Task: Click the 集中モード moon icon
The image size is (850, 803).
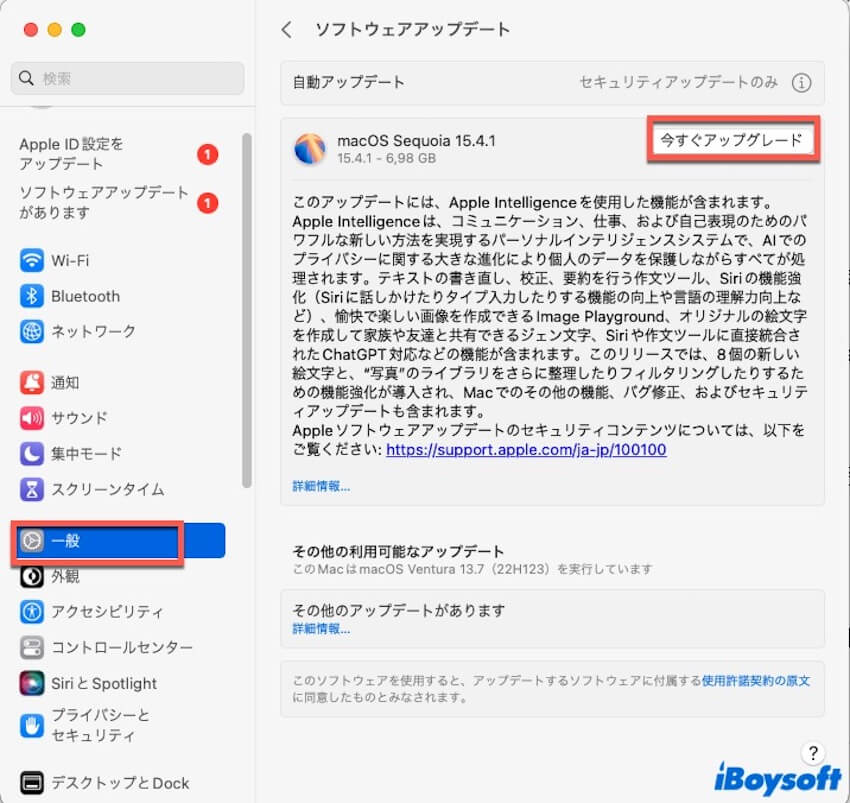Action: 32,454
